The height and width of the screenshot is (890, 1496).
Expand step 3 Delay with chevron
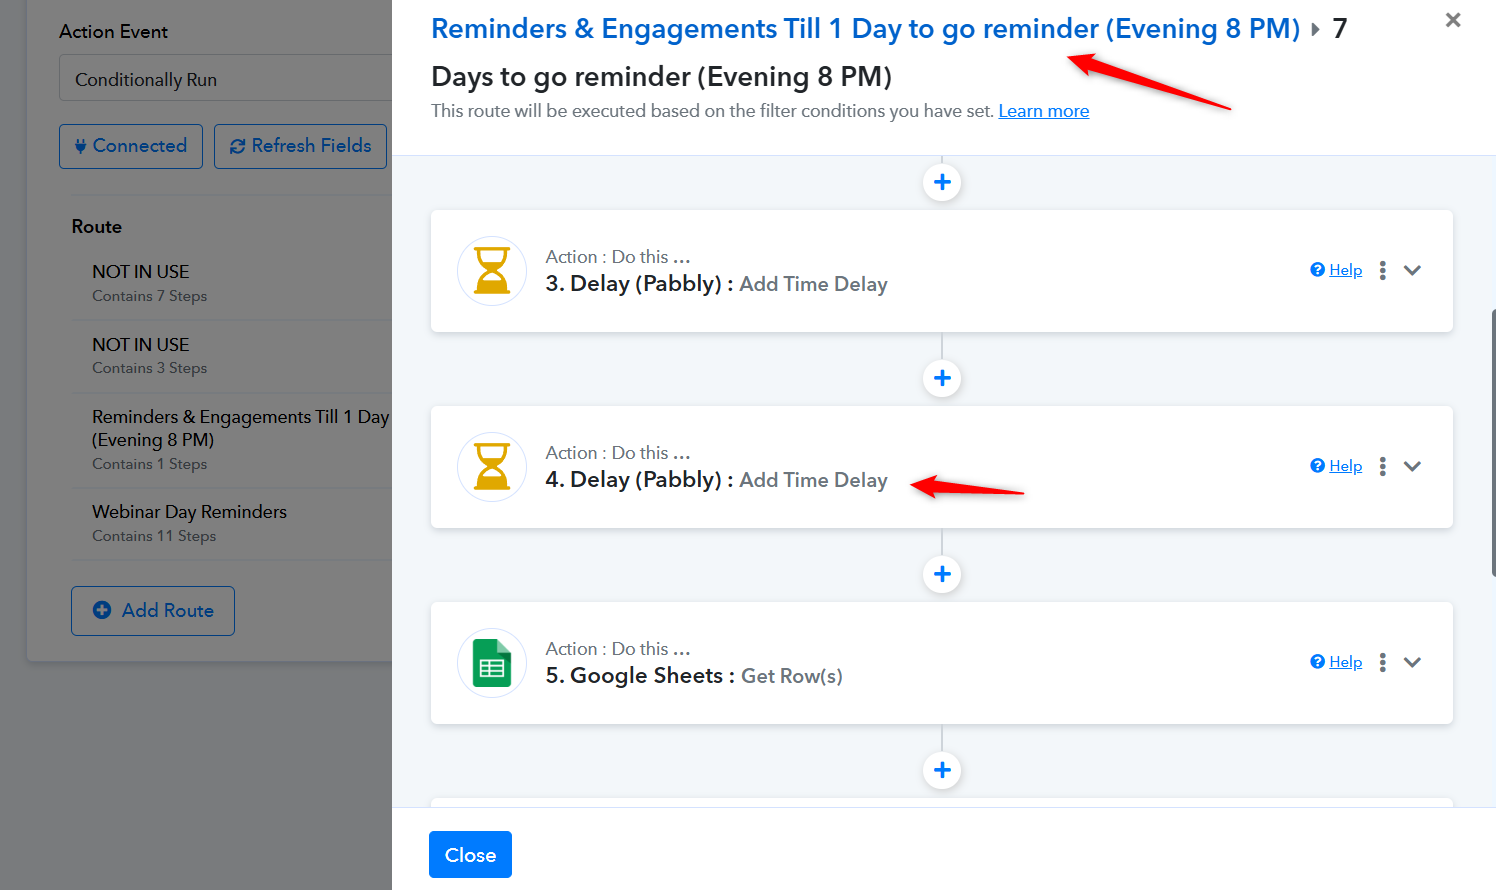click(x=1412, y=270)
